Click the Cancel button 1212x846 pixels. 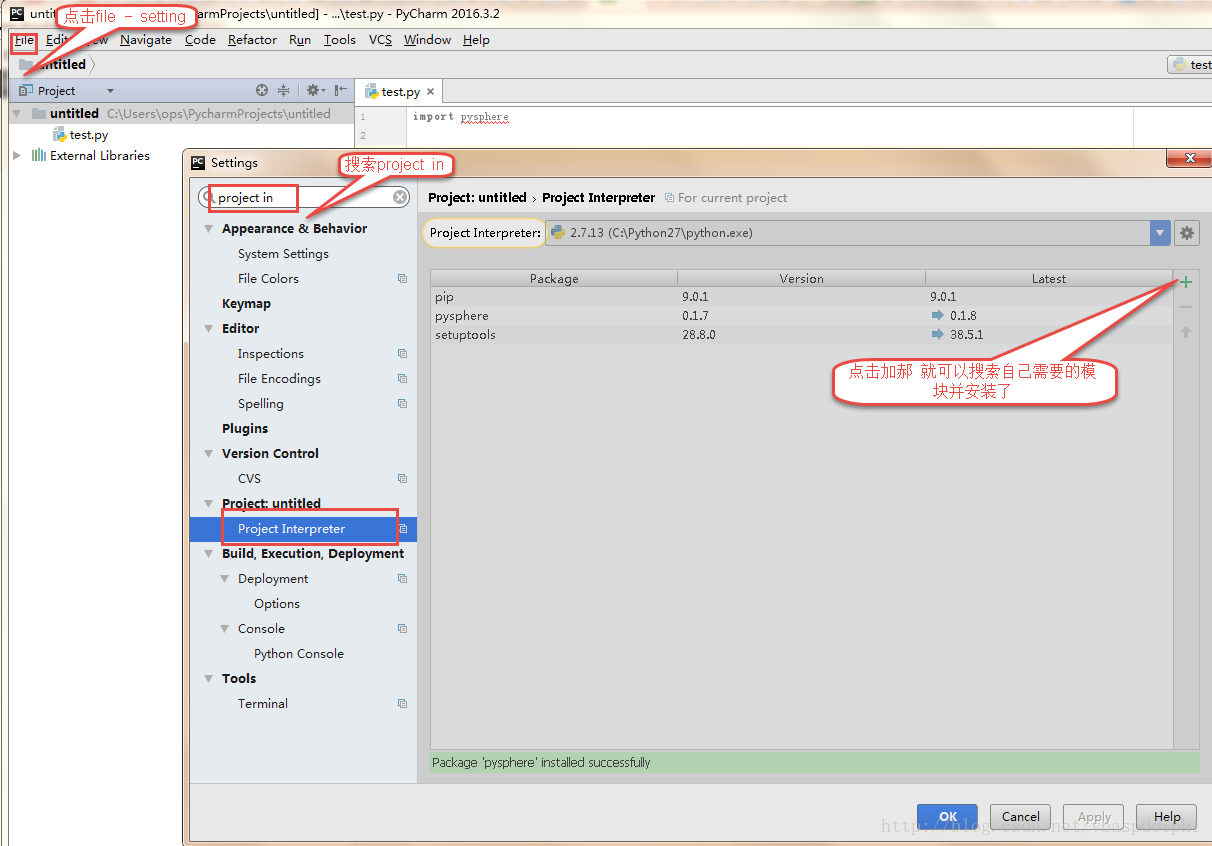(1021, 817)
